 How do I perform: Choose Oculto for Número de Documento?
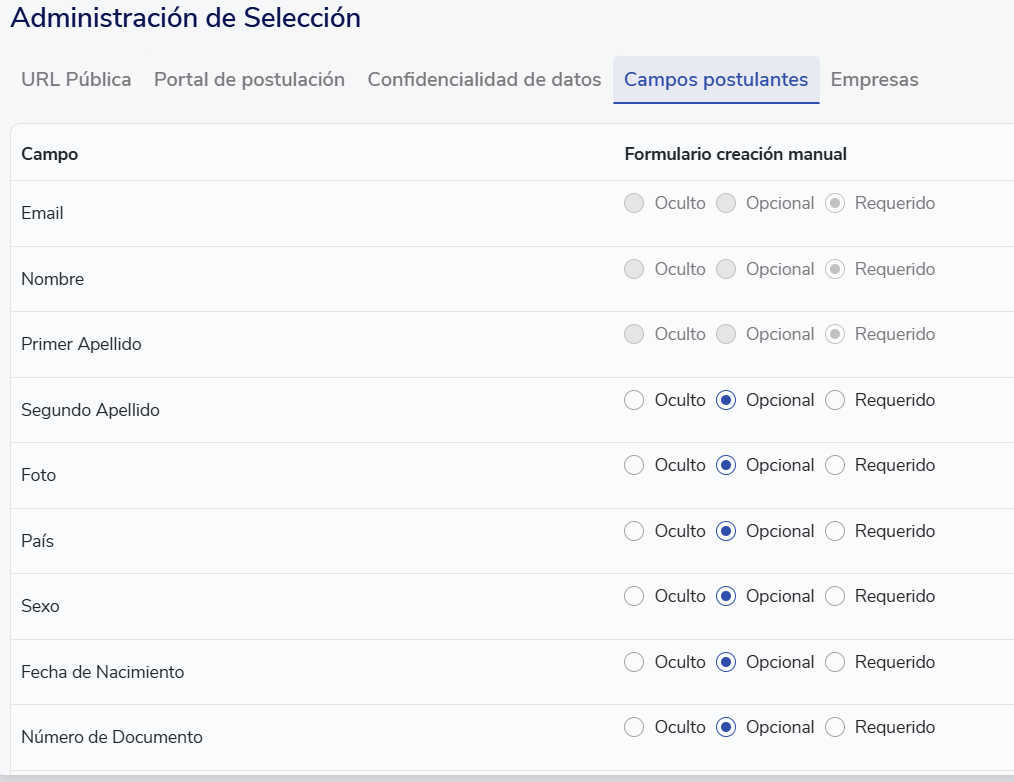click(x=634, y=727)
